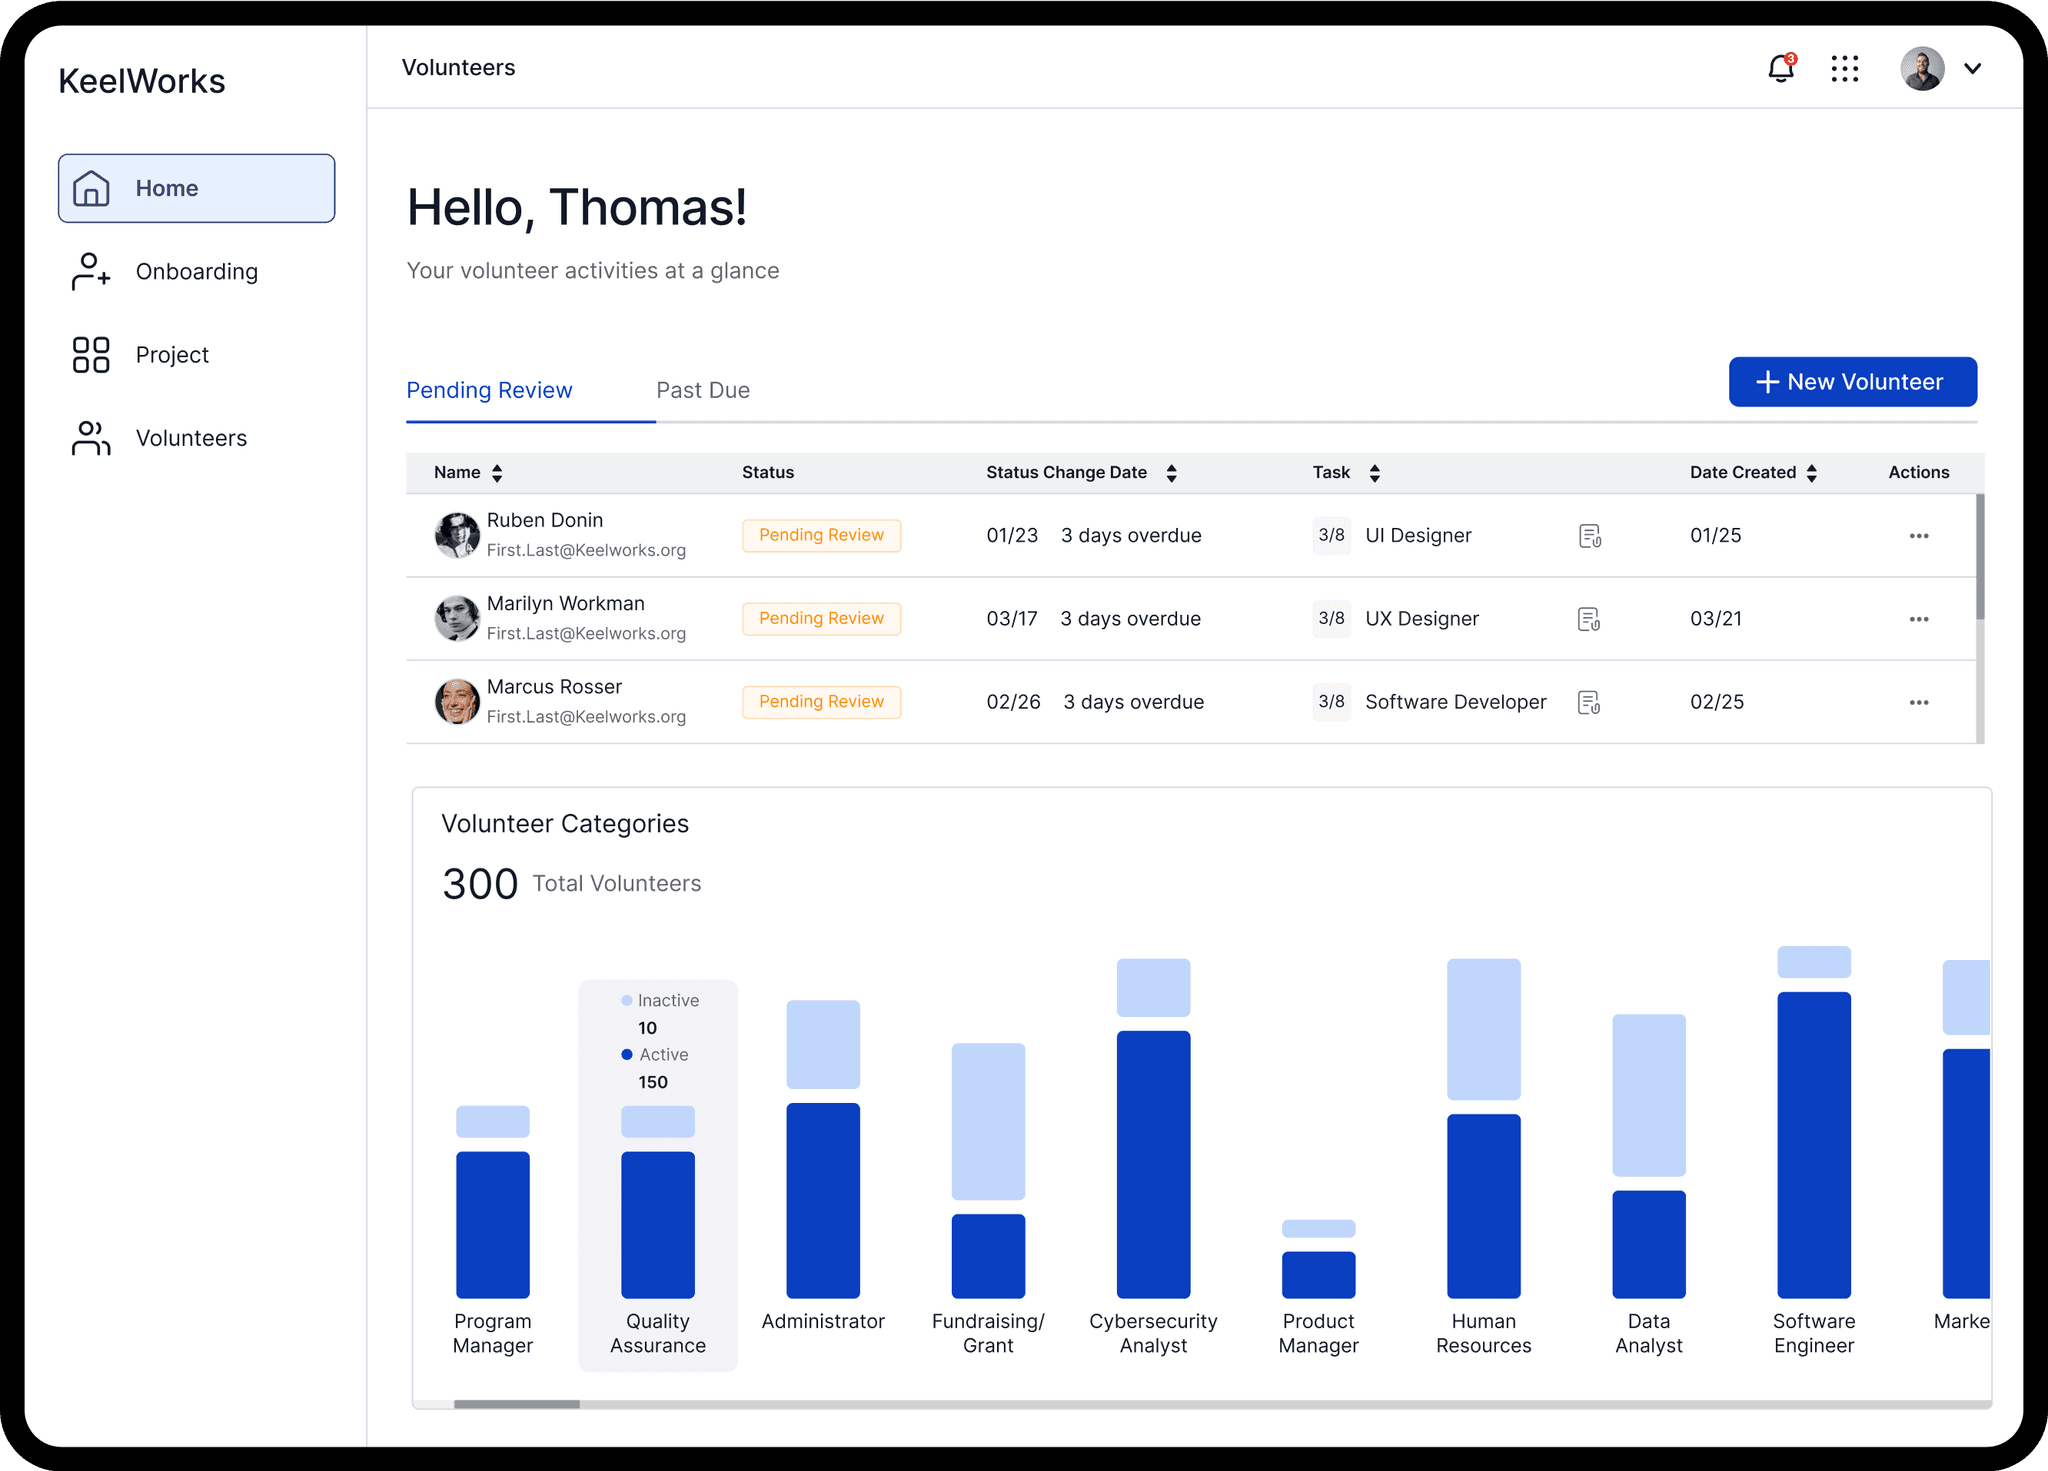Click the Software Engineer active bar

point(1813,1145)
